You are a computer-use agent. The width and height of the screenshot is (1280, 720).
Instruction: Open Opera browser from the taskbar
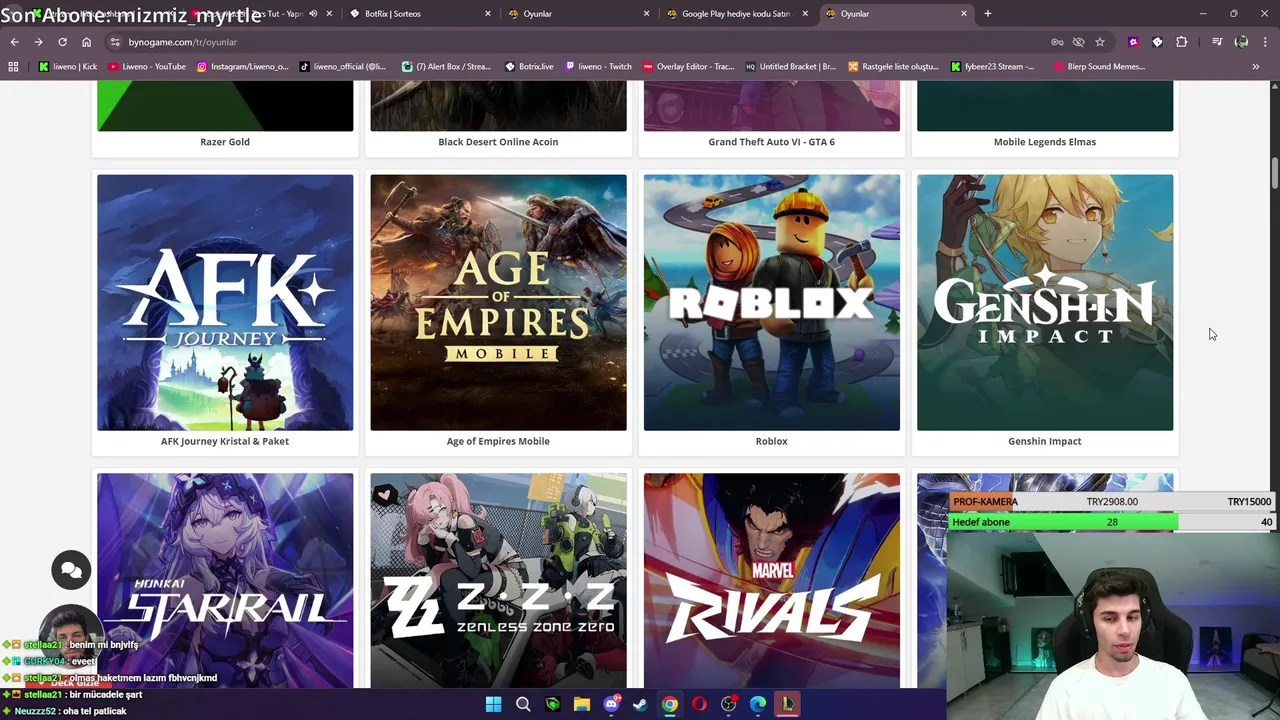pos(699,704)
